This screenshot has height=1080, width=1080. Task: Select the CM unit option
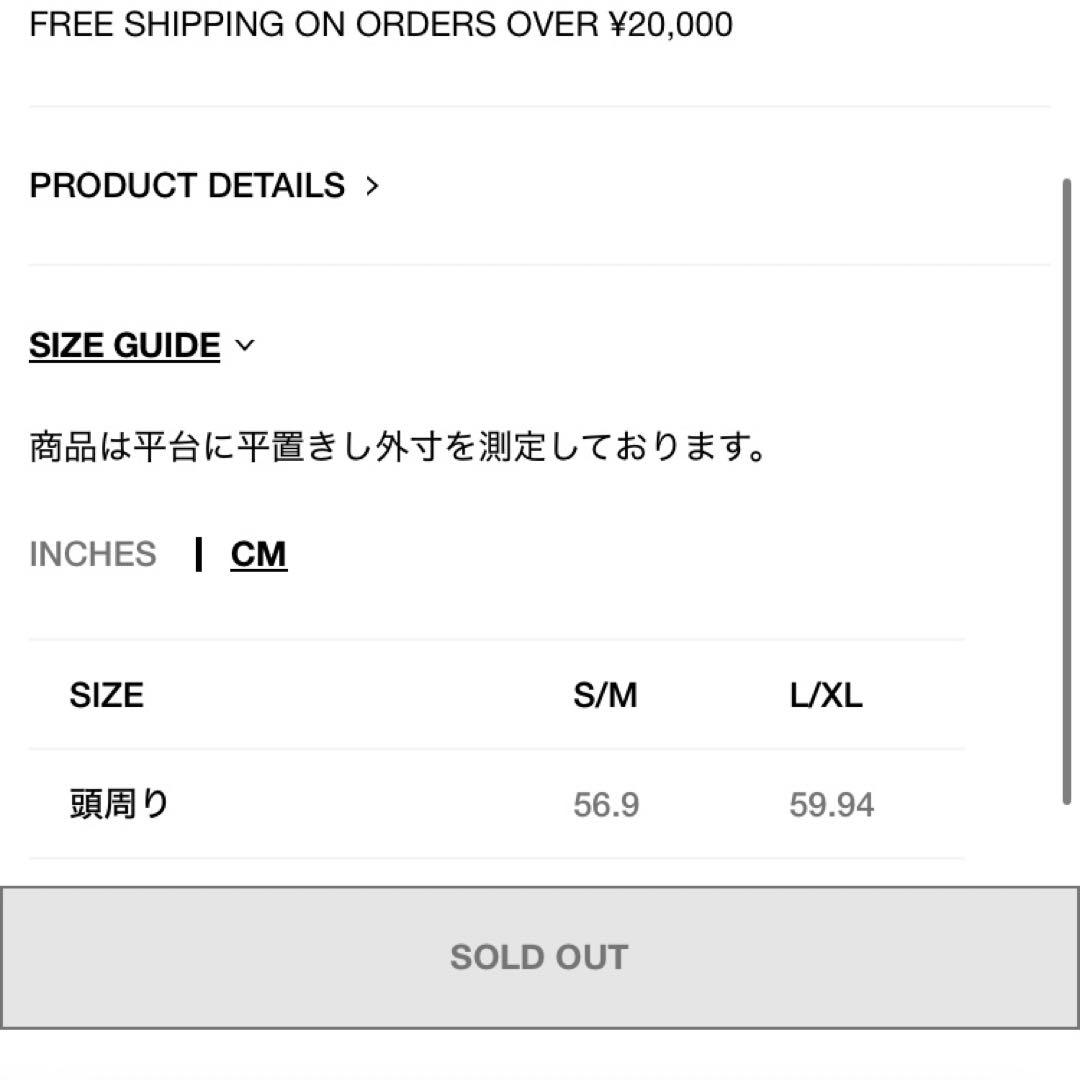coord(258,554)
